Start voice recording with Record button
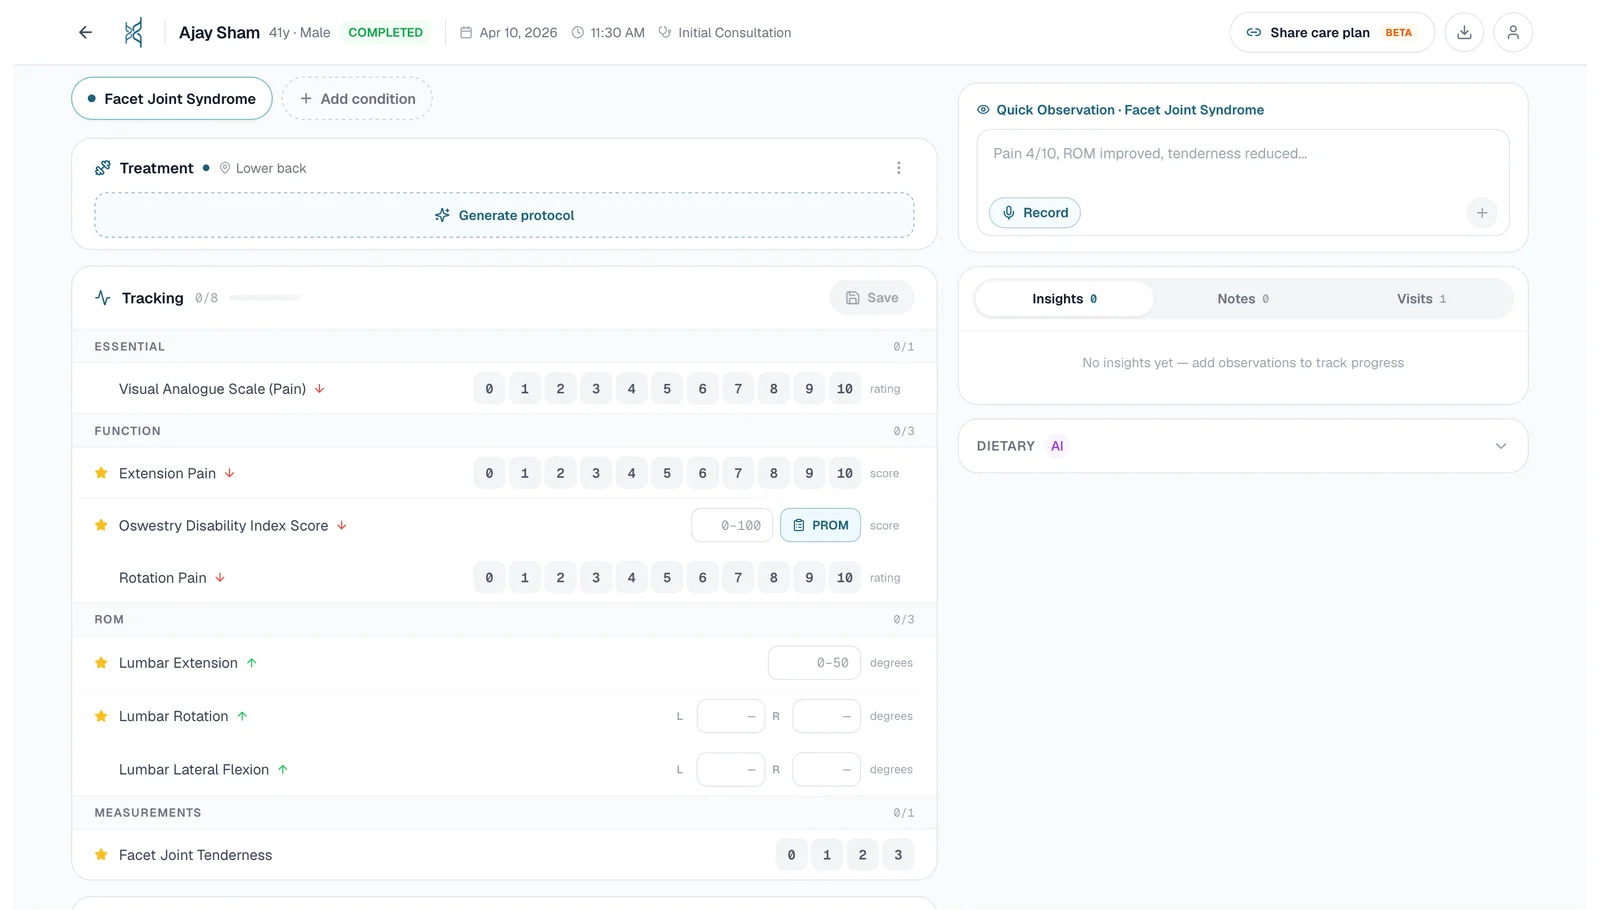Screen dimensions: 1600x910 click(x=1035, y=213)
